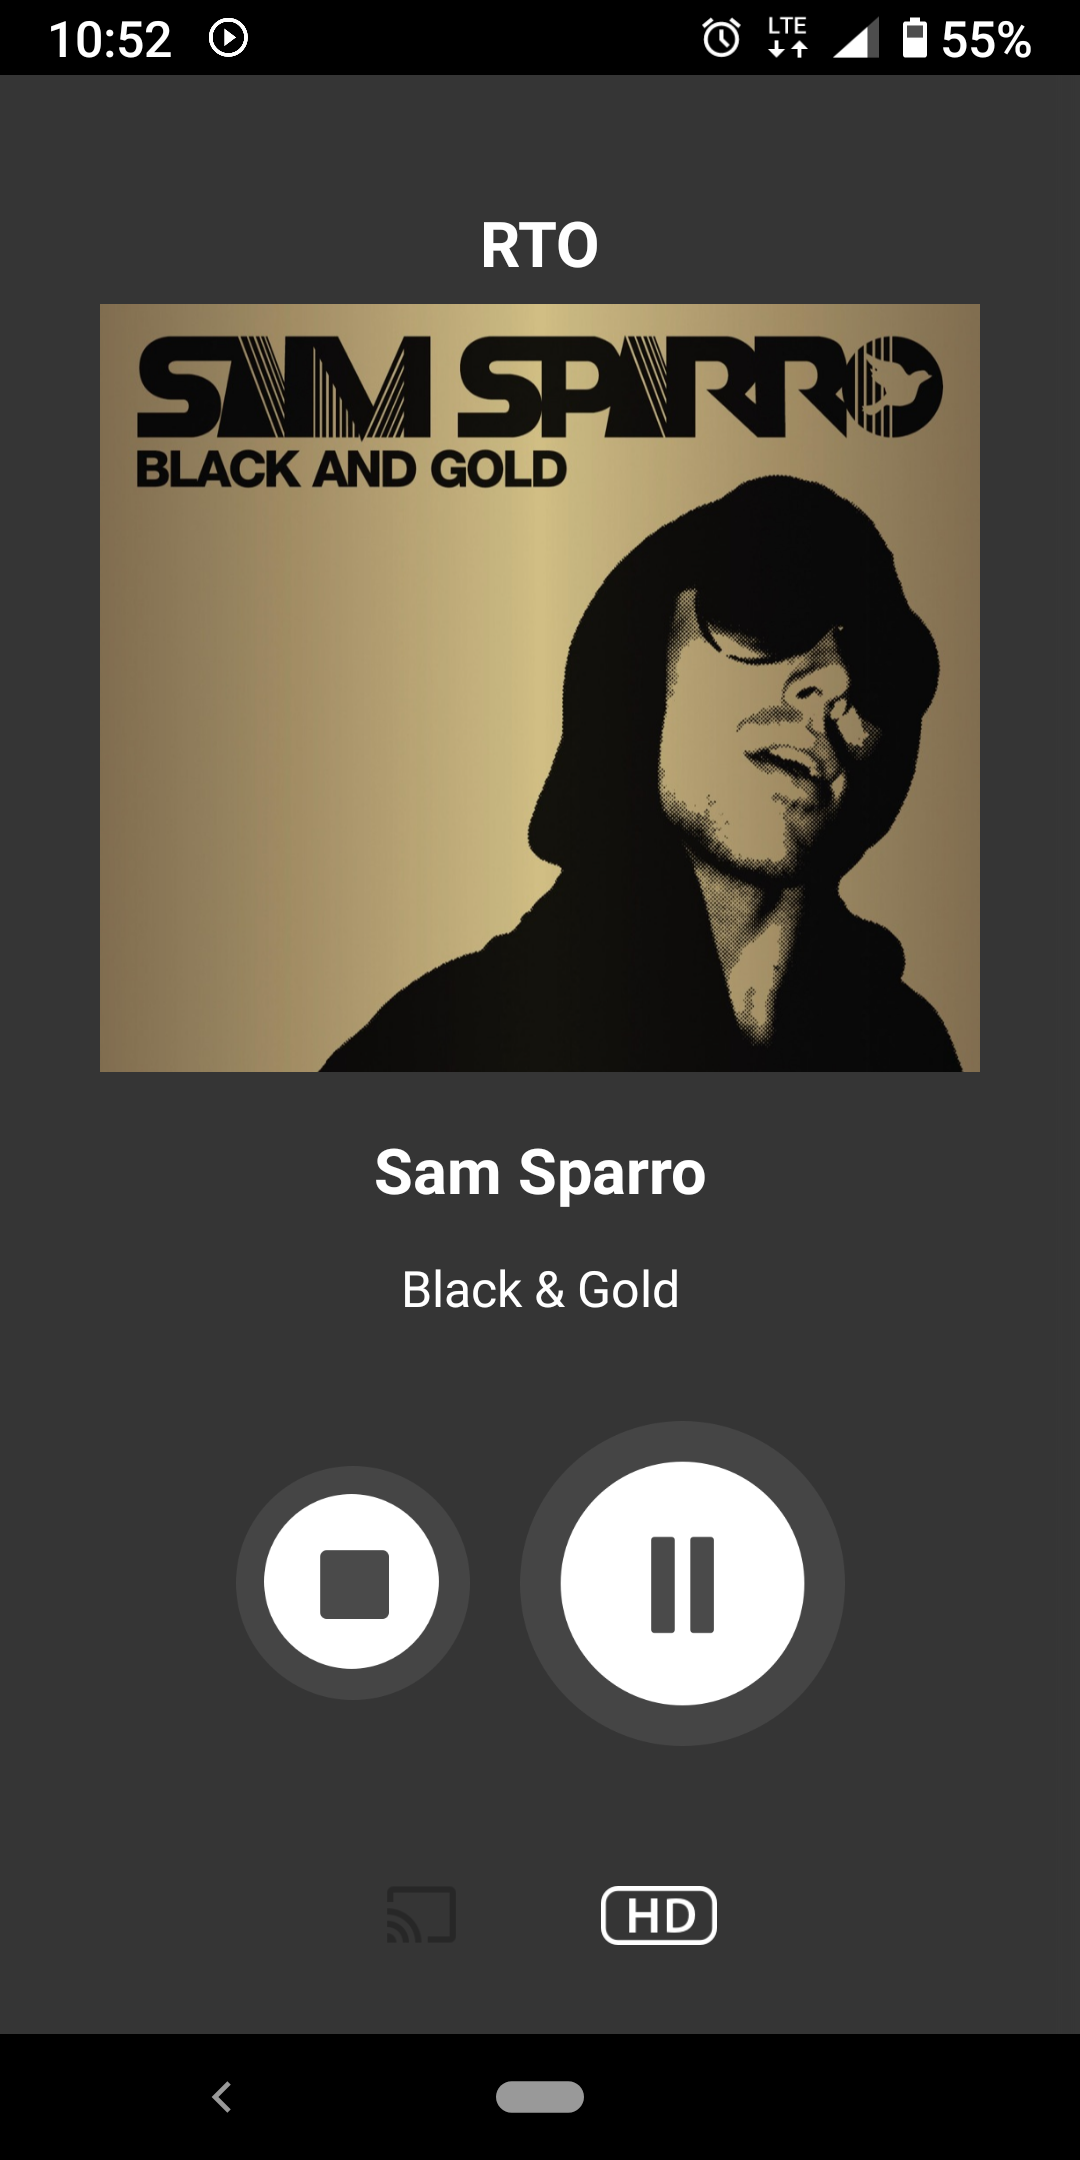Tap the 10:52 clock display
The image size is (1080, 2160).
(110, 40)
